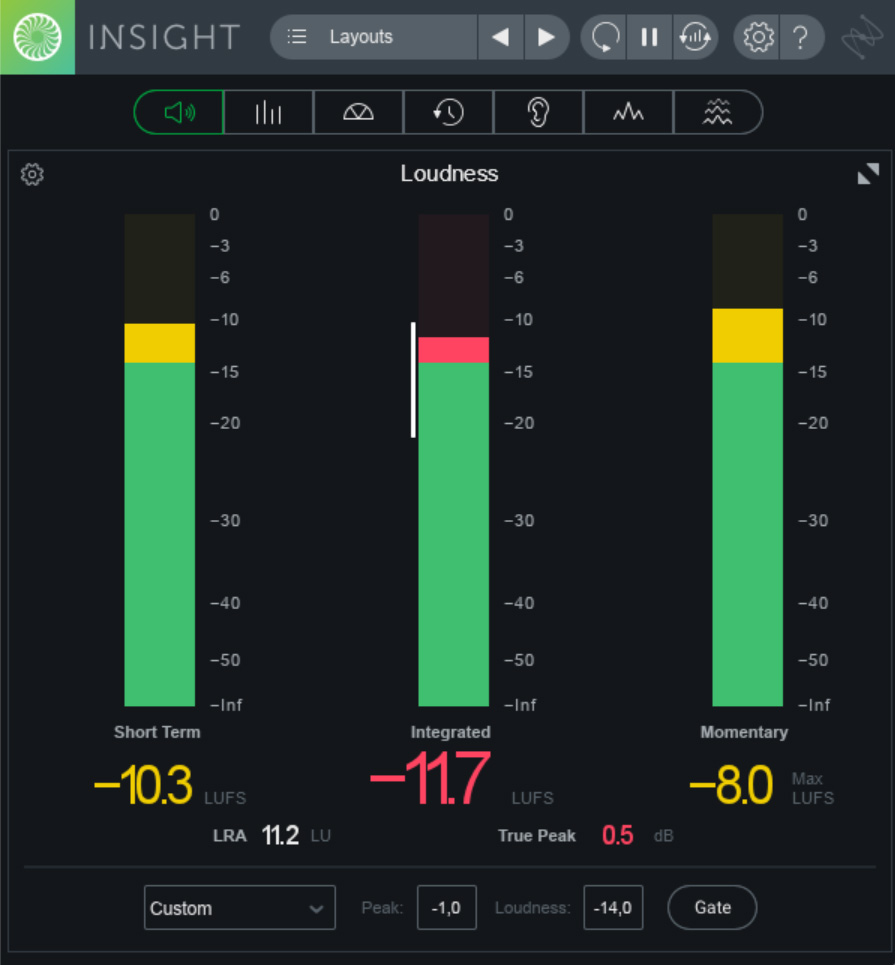Click the Integrated loudness meter bar
Image resolution: width=895 pixels, height=965 pixels.
pos(454,460)
